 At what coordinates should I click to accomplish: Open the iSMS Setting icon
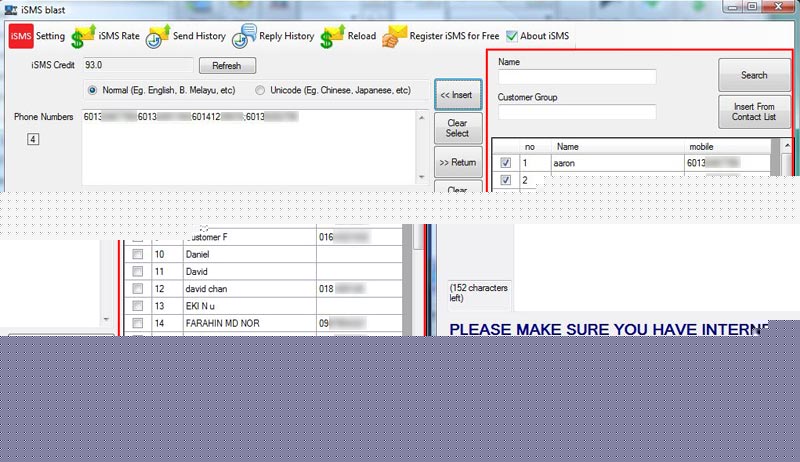click(x=21, y=36)
